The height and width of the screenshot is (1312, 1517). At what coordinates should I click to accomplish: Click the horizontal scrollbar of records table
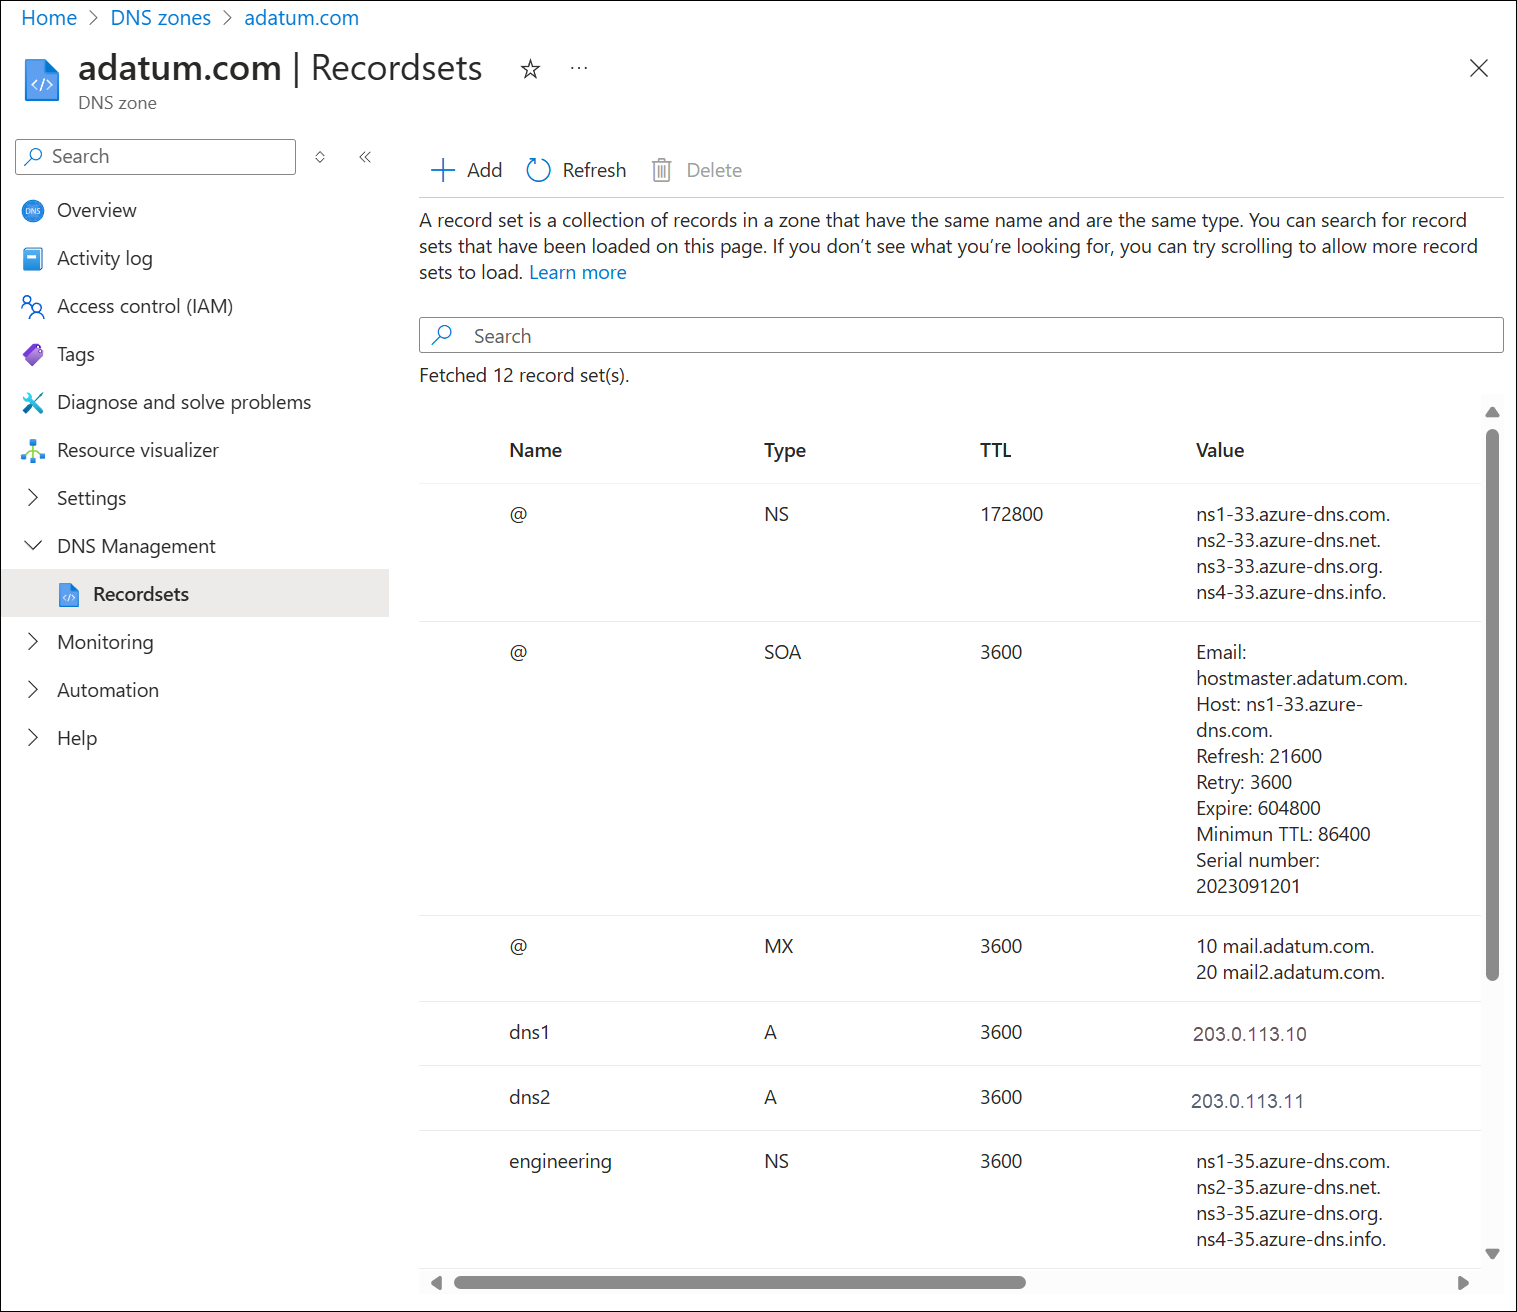[x=739, y=1282]
